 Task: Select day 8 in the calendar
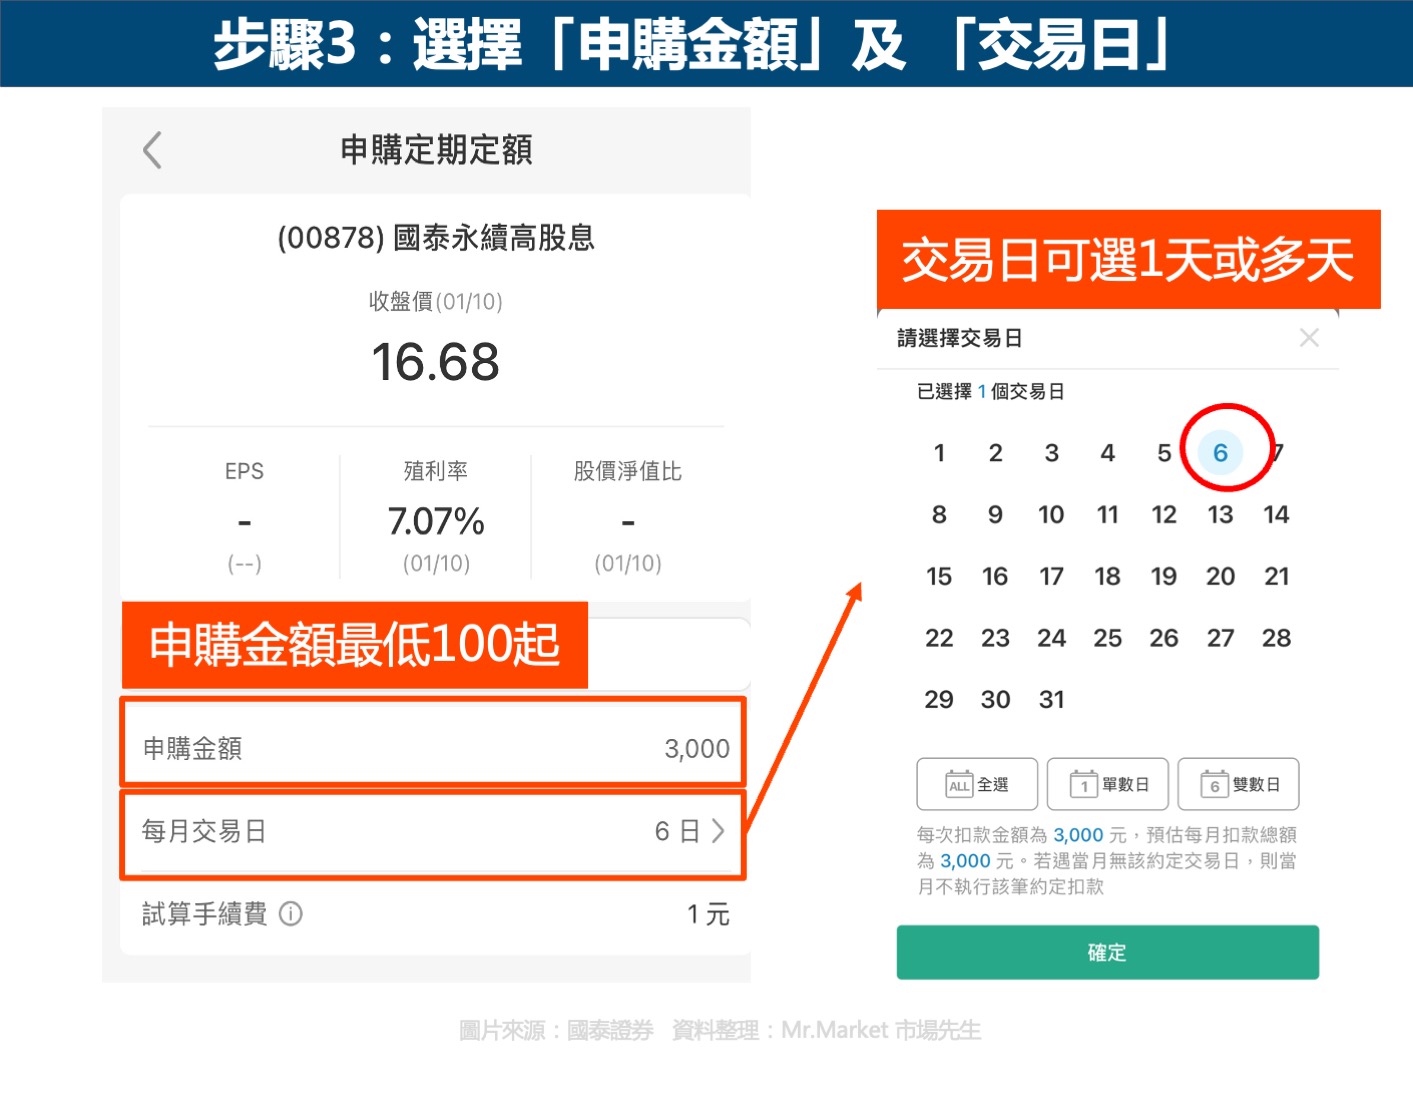(x=939, y=515)
